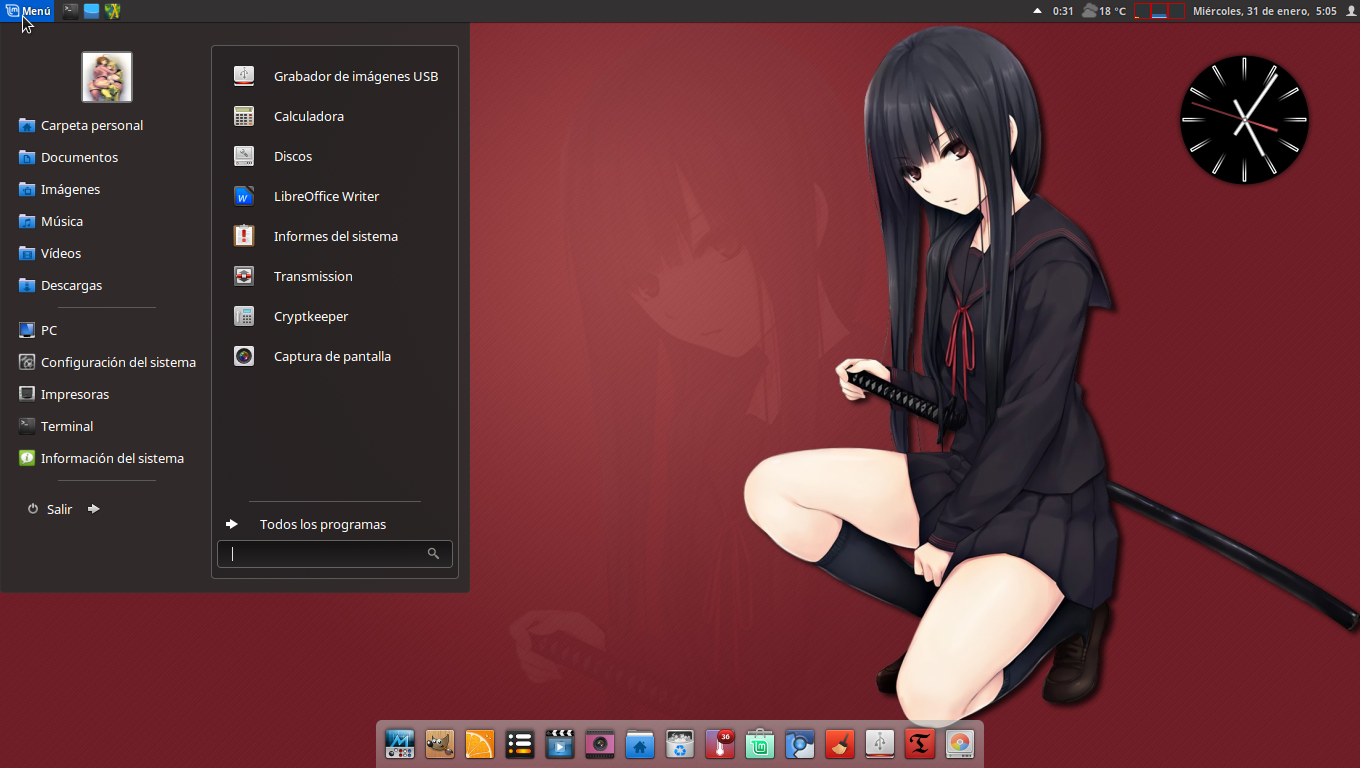Click the user avatar picture in the menu
Screen dimensions: 1360x768
point(107,77)
